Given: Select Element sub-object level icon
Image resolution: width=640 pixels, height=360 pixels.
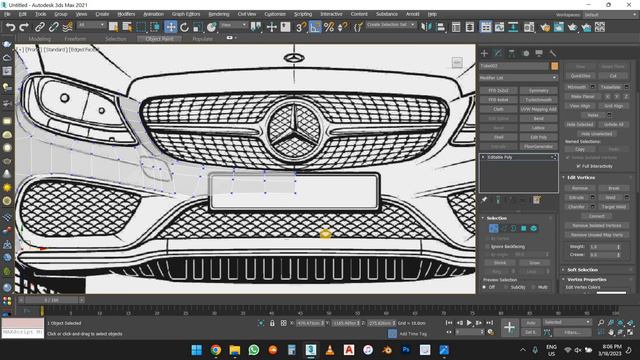Looking at the screenshot, I should point(533,228).
